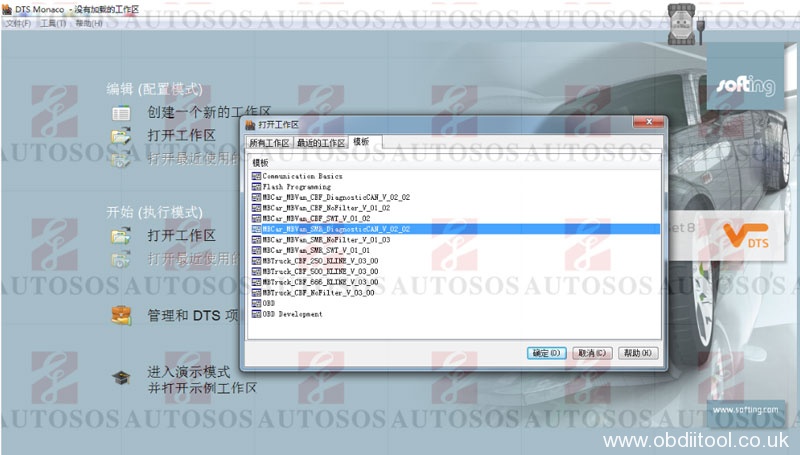Switch to the 最近的工作区 tab

click(321, 143)
